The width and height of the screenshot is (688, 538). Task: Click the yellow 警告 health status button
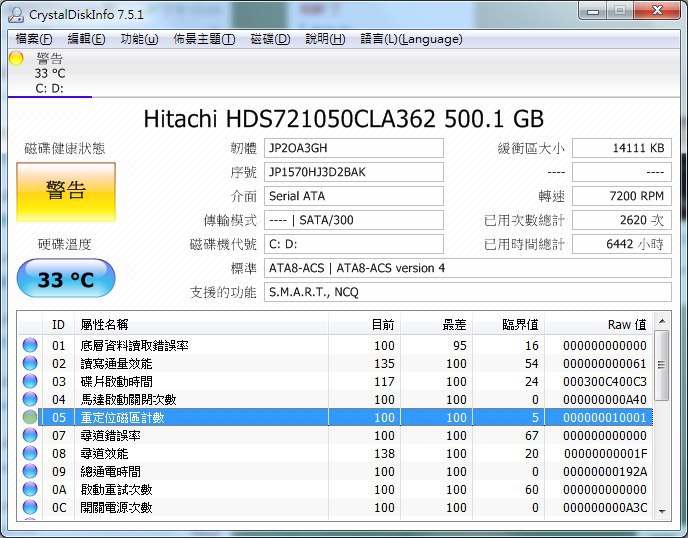tap(66, 192)
